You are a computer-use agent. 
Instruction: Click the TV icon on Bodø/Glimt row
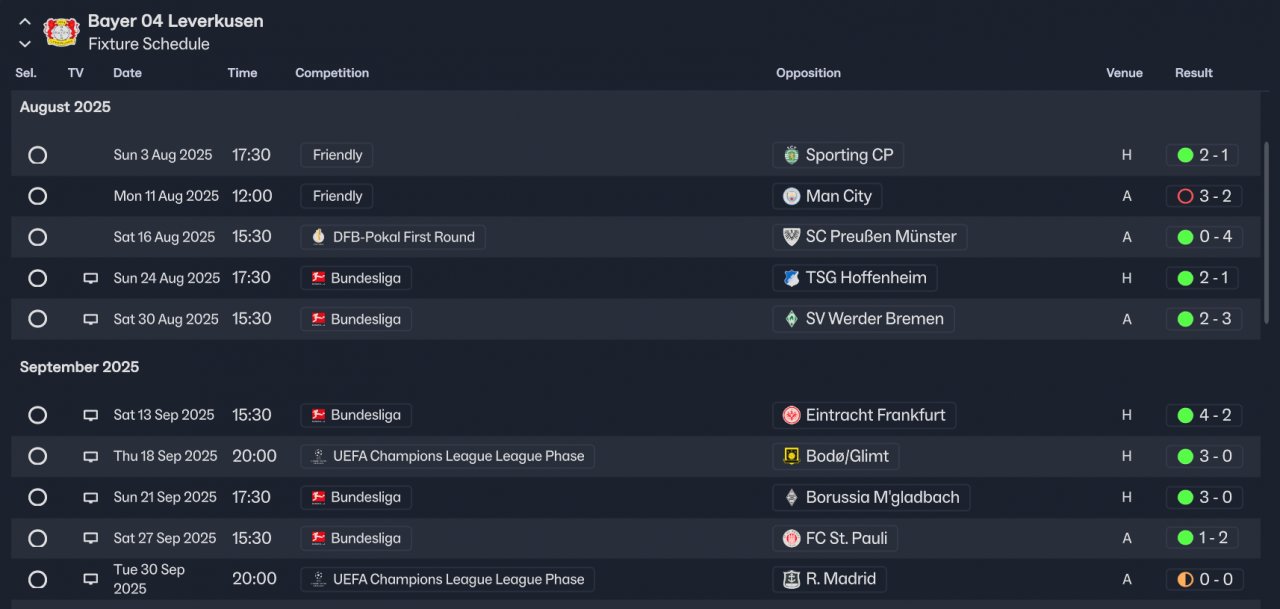(x=91, y=456)
